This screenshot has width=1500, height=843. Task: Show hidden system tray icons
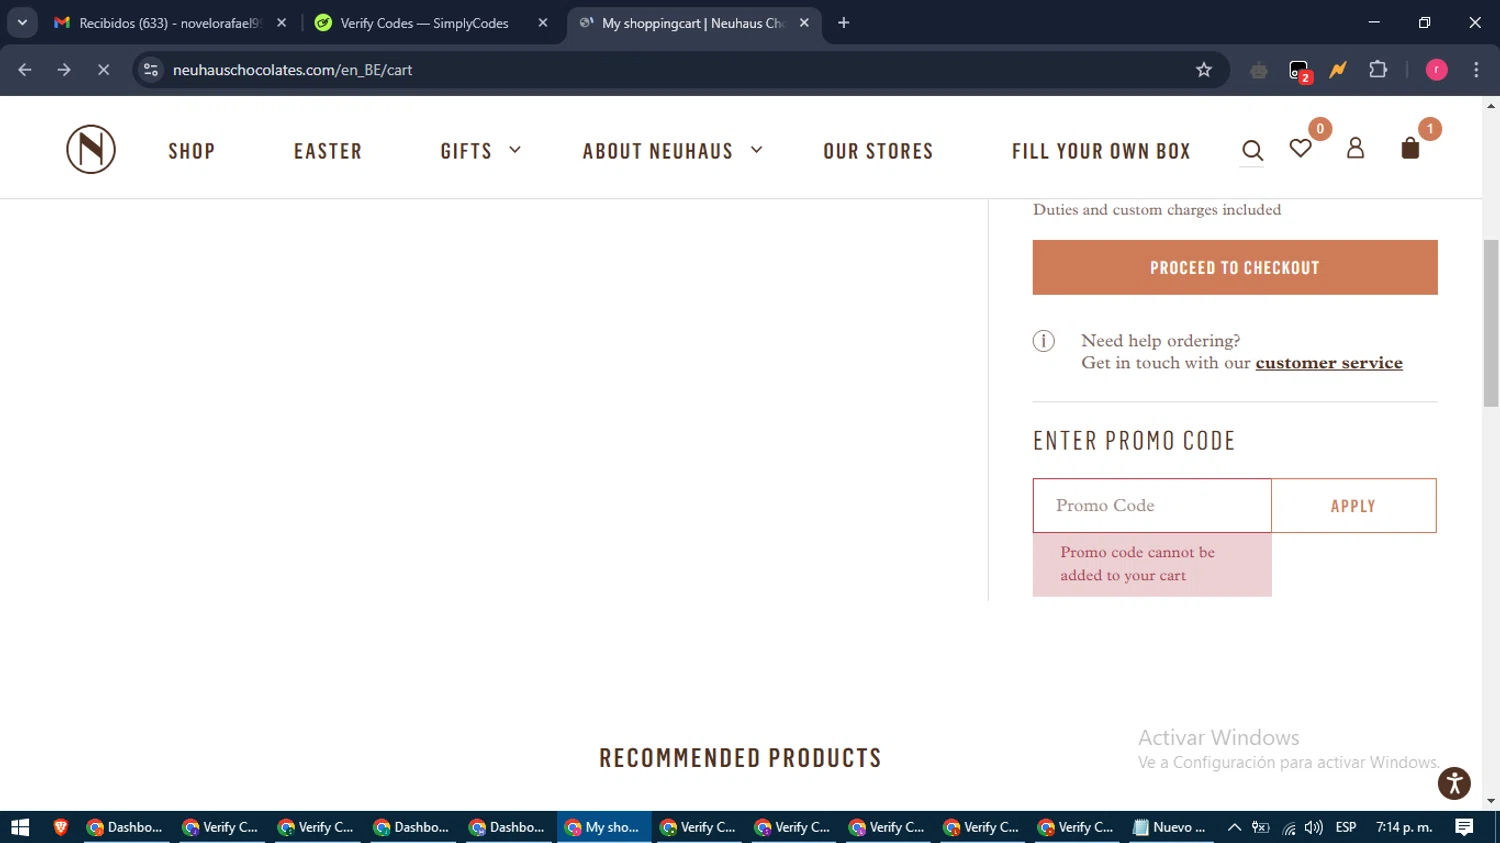1234,827
